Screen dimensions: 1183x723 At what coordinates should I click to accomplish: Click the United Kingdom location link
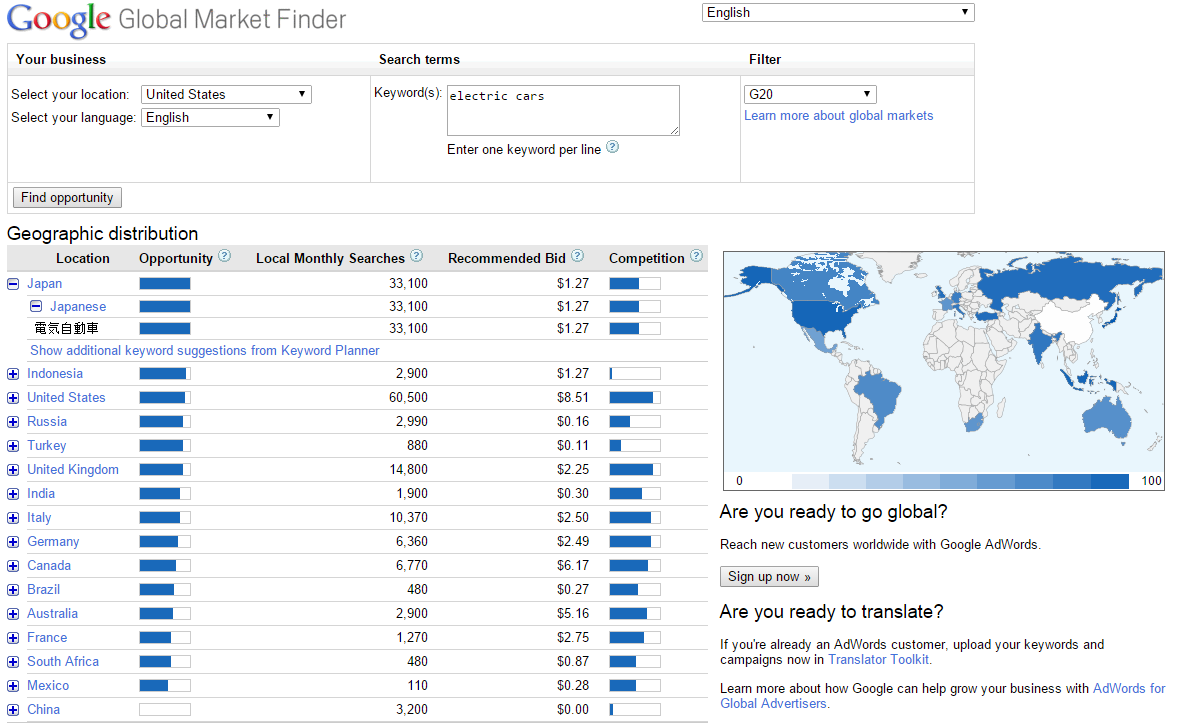click(x=73, y=469)
